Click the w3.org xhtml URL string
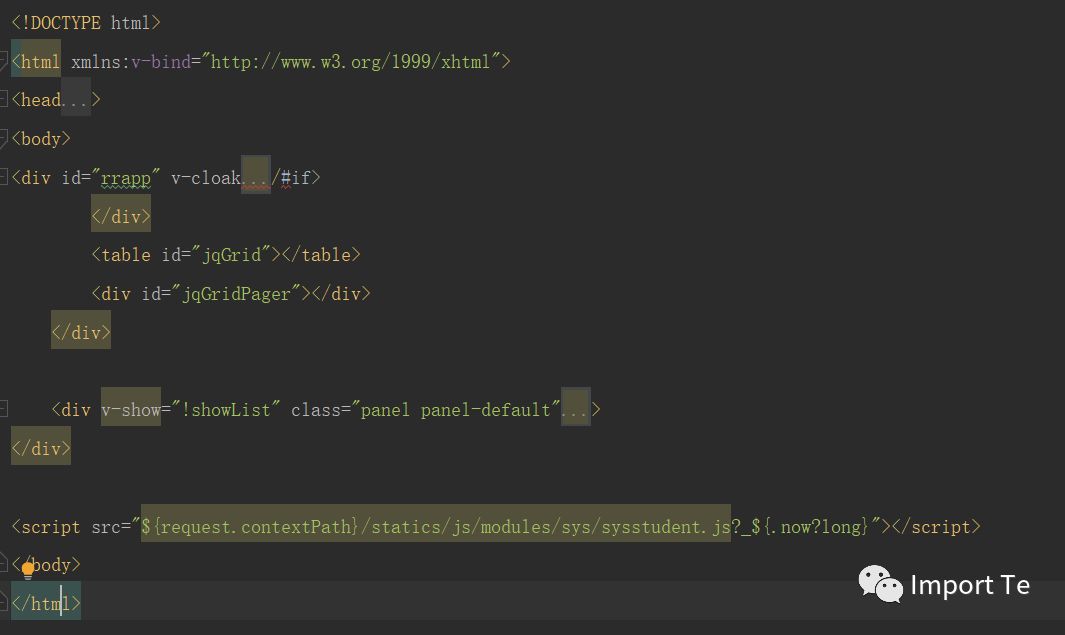The image size is (1065, 635). [x=350, y=62]
